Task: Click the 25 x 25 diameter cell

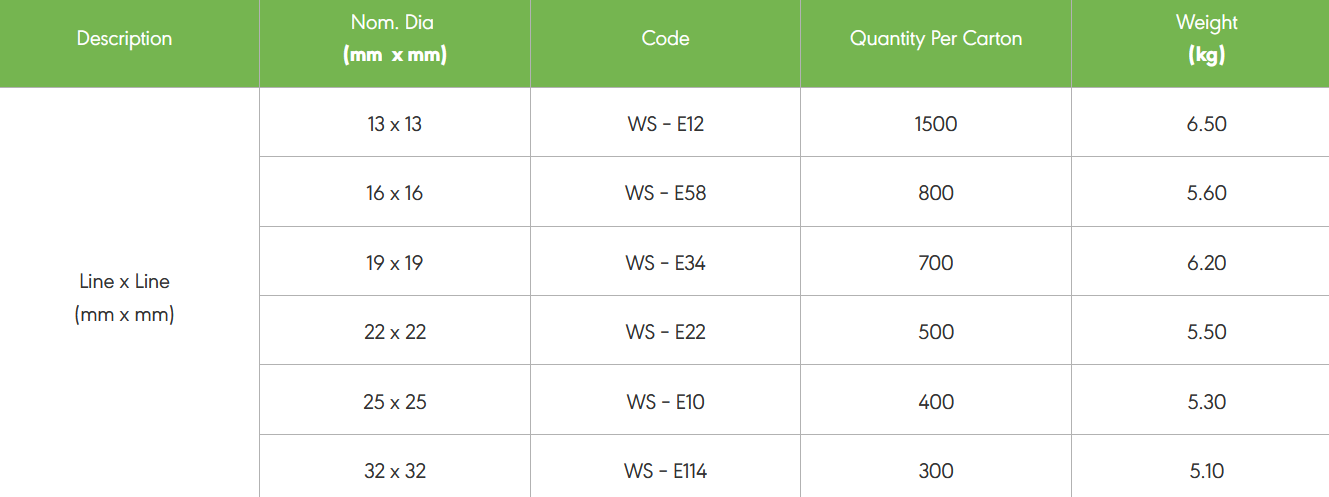Action: pos(394,402)
